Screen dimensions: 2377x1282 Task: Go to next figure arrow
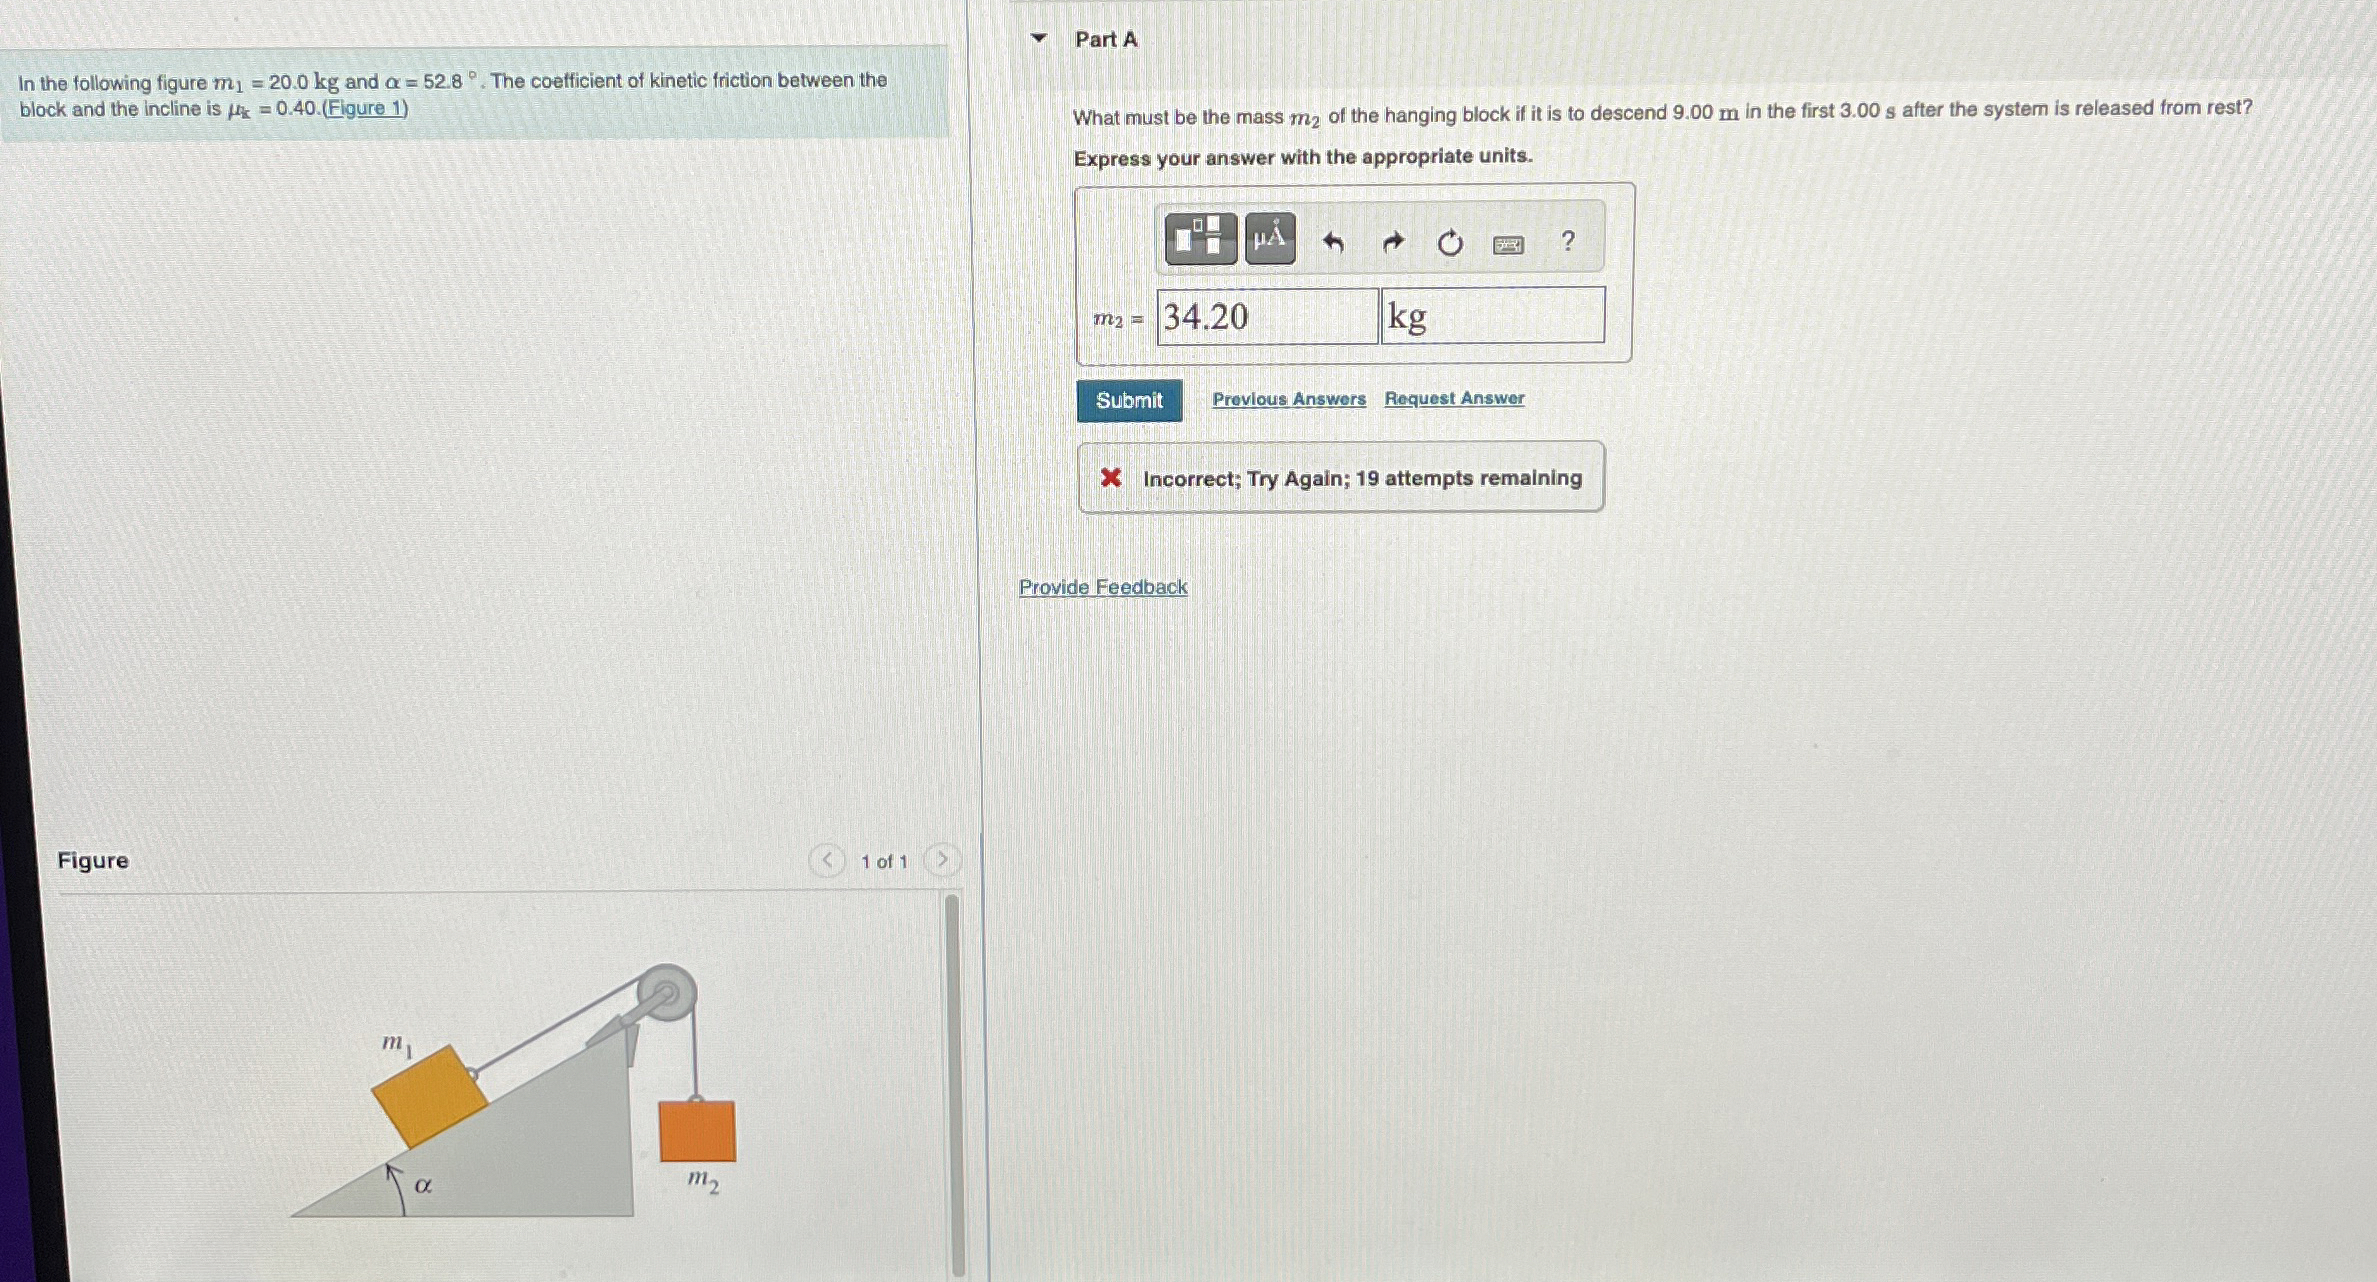(x=941, y=859)
